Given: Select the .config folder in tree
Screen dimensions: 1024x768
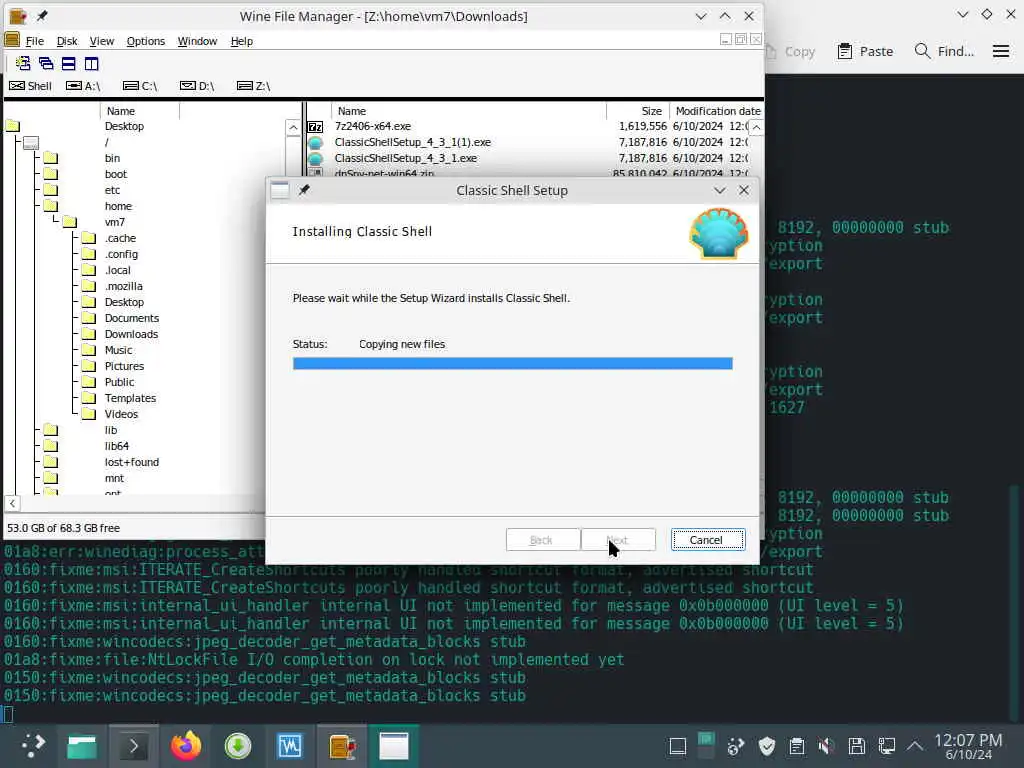Looking at the screenshot, I should click(121, 254).
